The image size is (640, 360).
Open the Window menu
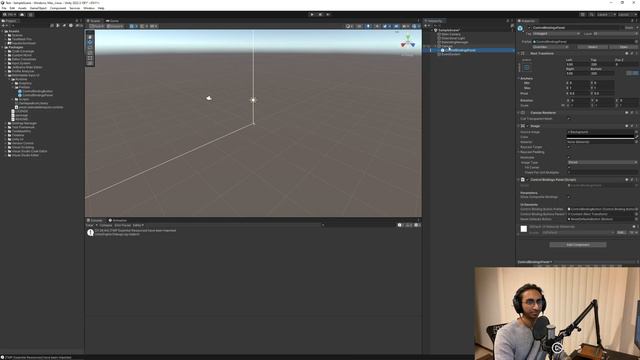pyautogui.click(x=89, y=8)
